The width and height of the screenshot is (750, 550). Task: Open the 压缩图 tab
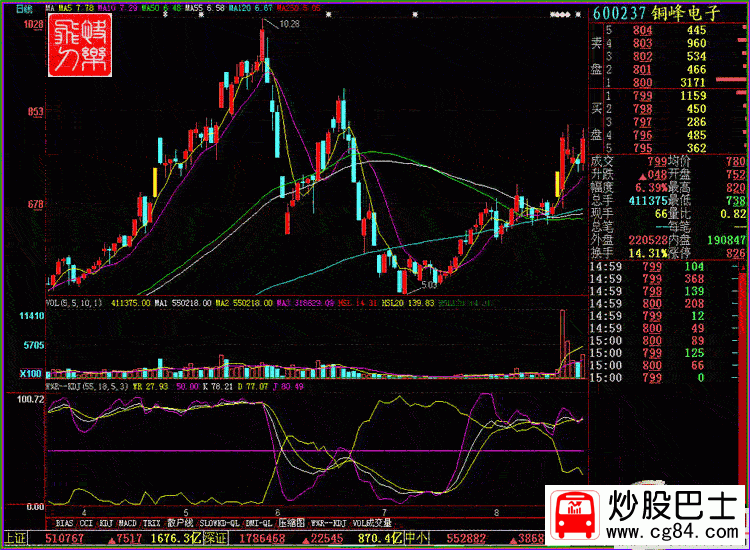pyautogui.click(x=291, y=522)
